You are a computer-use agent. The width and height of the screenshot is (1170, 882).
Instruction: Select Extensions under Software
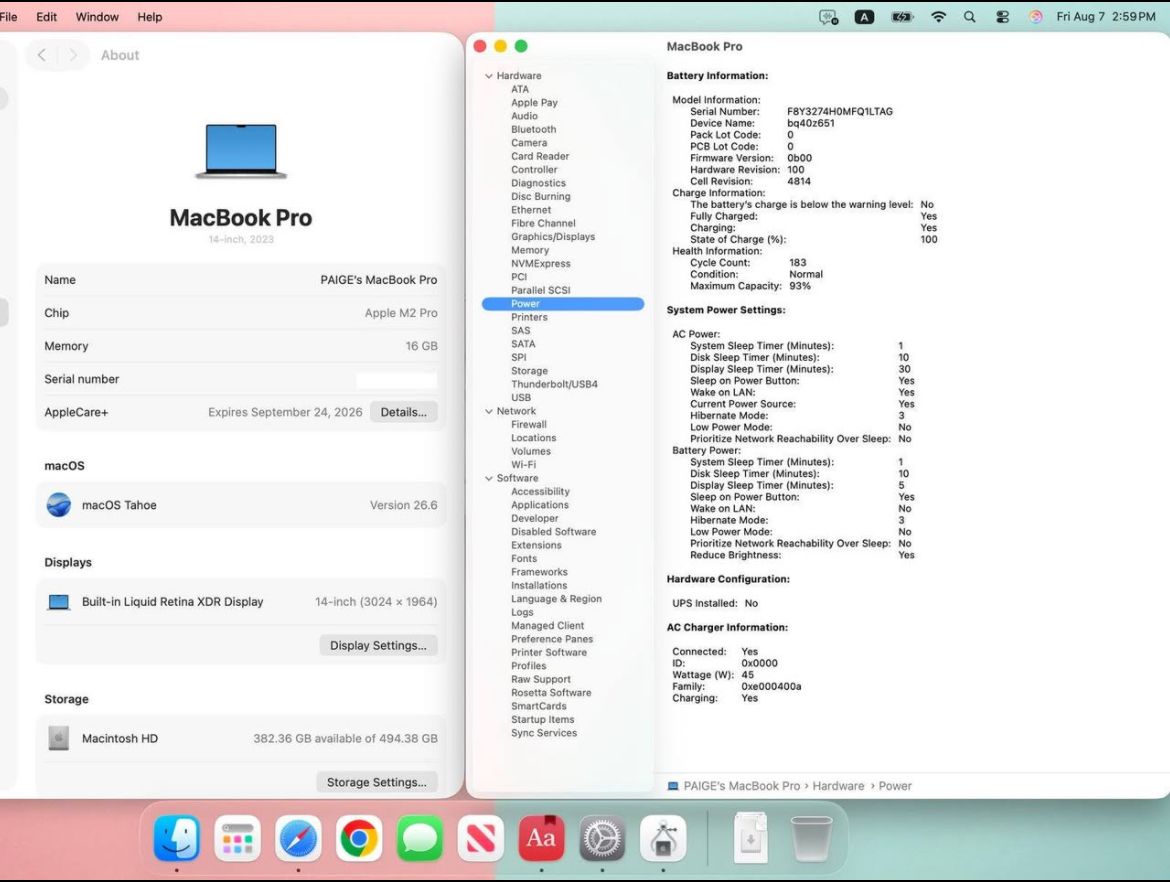[x=536, y=545]
